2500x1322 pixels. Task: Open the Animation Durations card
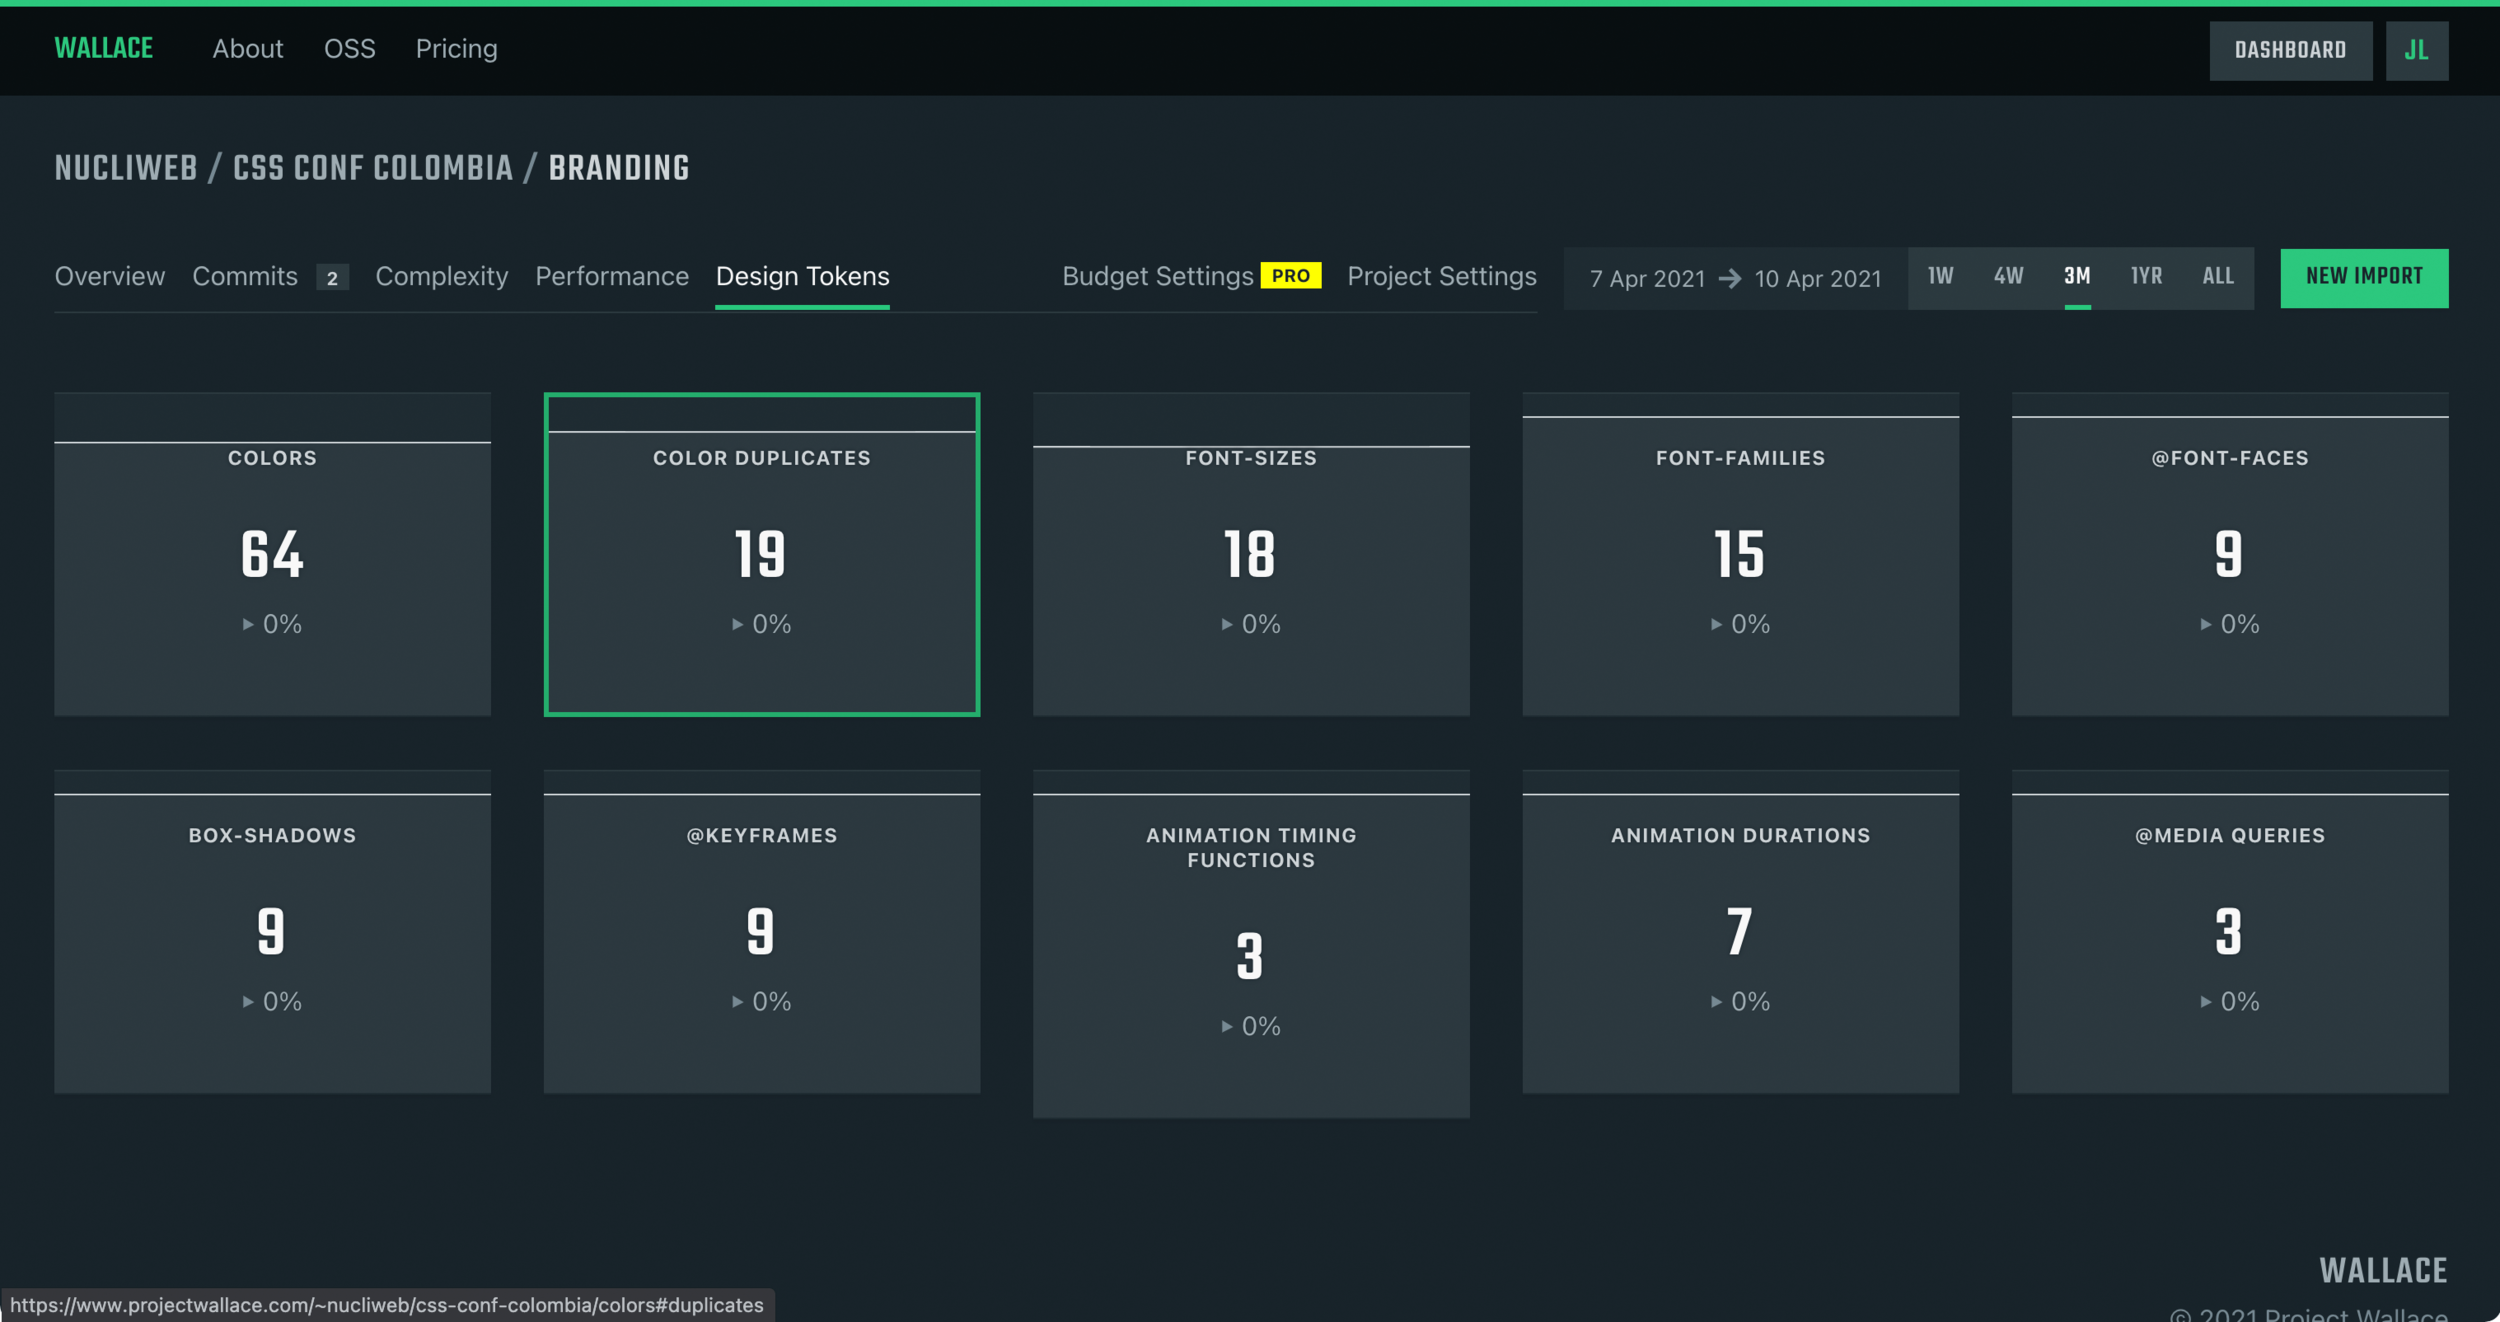pyautogui.click(x=1740, y=932)
